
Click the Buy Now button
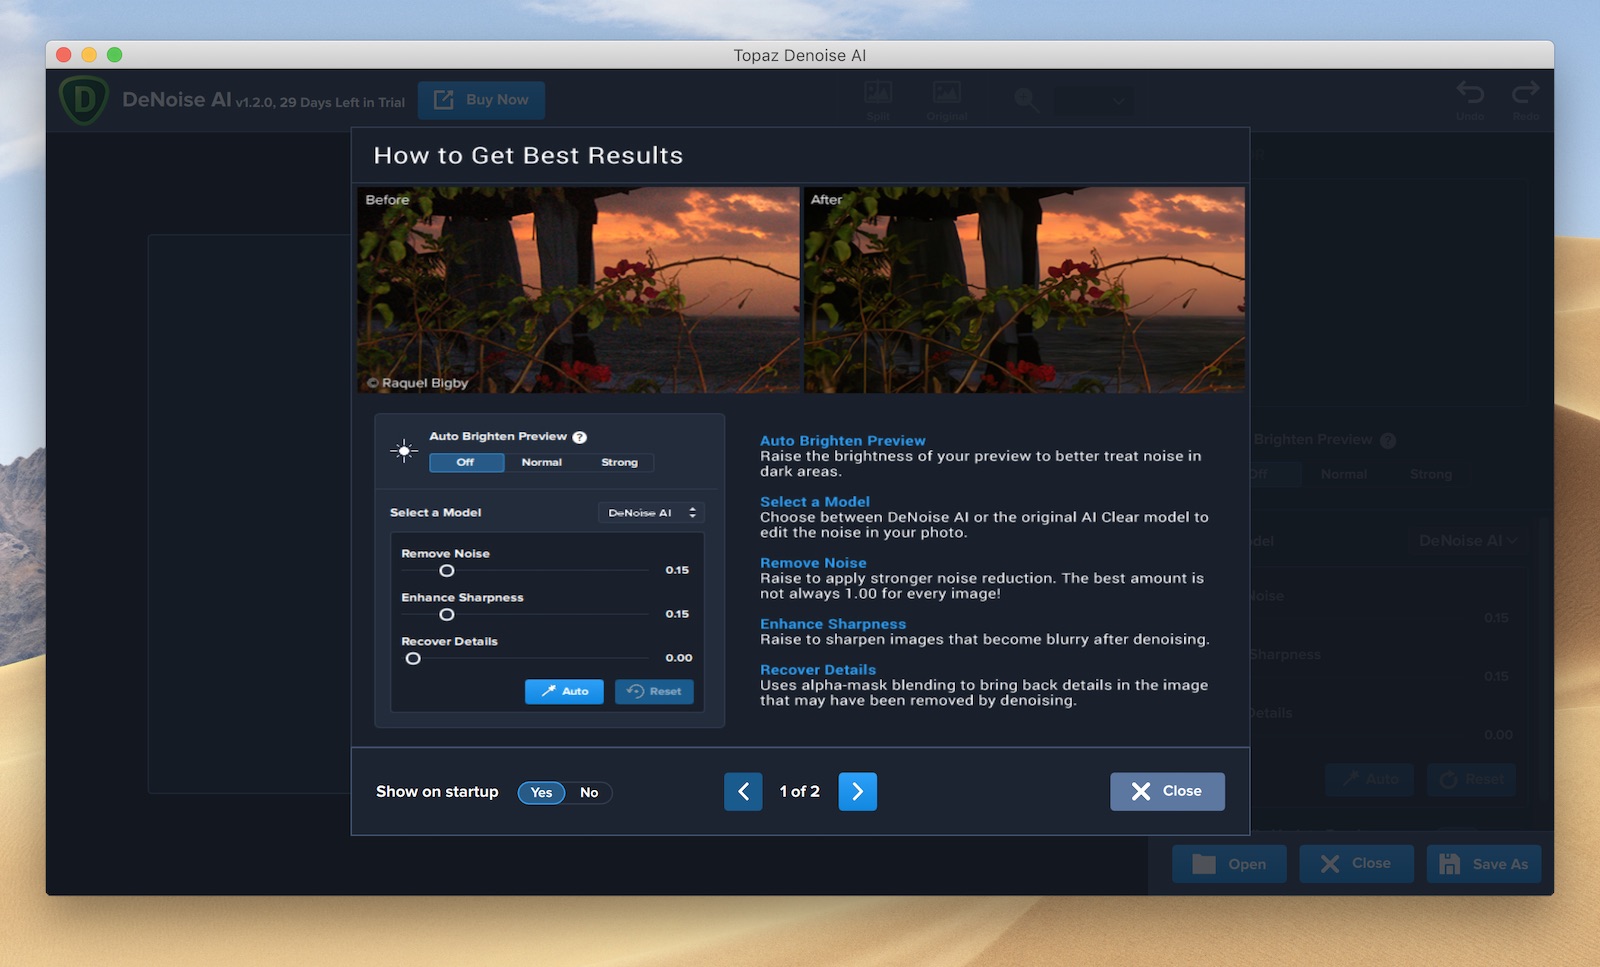pyautogui.click(x=481, y=100)
